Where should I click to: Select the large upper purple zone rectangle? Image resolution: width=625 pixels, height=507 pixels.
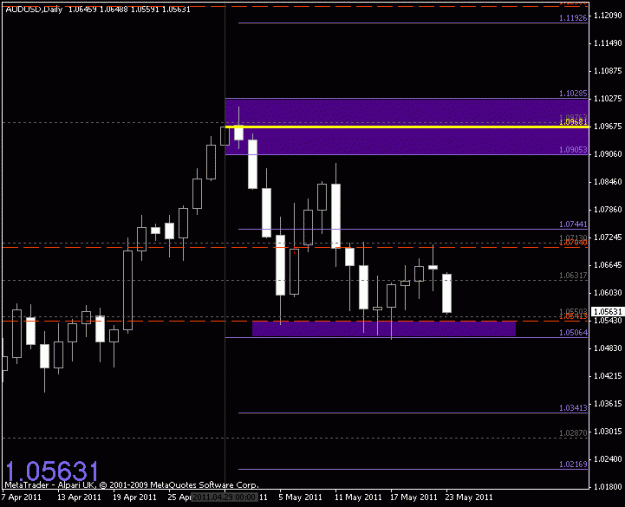[407, 126]
